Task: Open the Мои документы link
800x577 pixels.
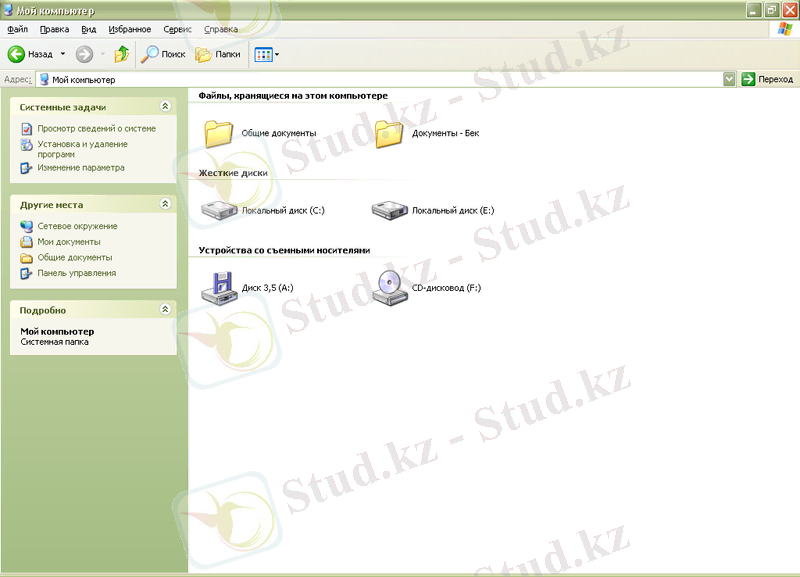Action: pos(69,242)
